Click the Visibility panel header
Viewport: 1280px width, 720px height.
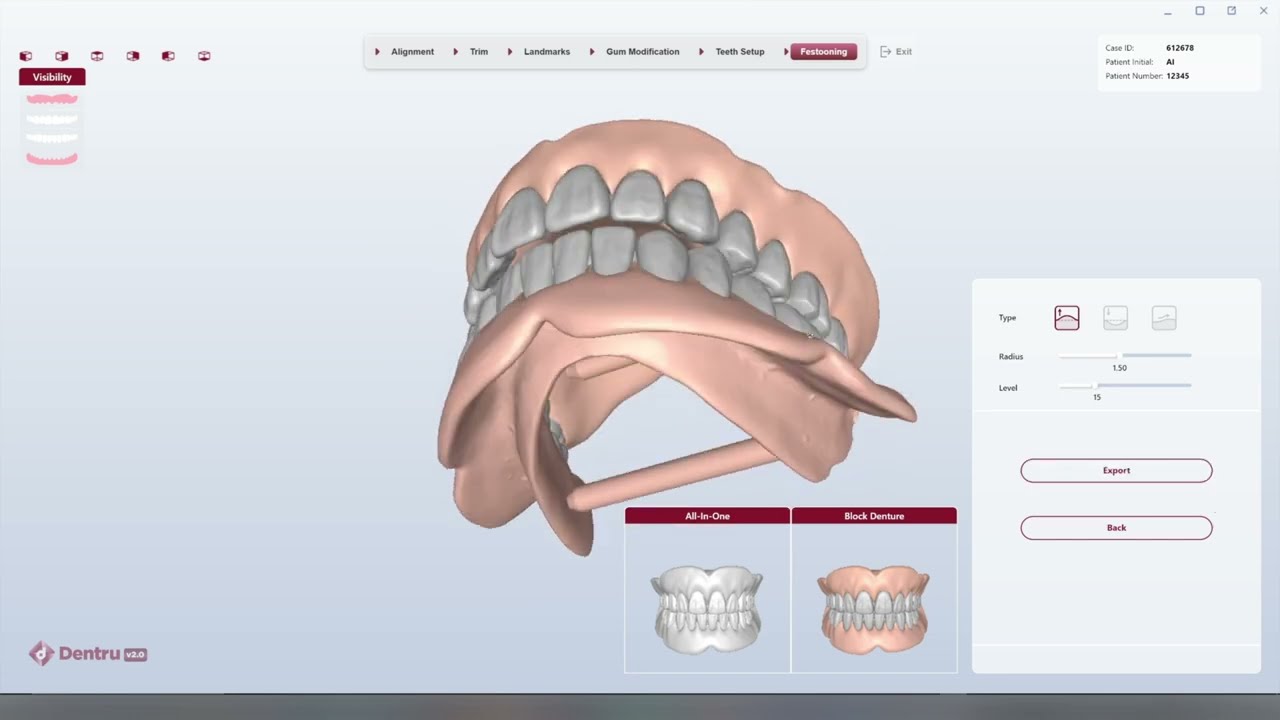[52, 77]
